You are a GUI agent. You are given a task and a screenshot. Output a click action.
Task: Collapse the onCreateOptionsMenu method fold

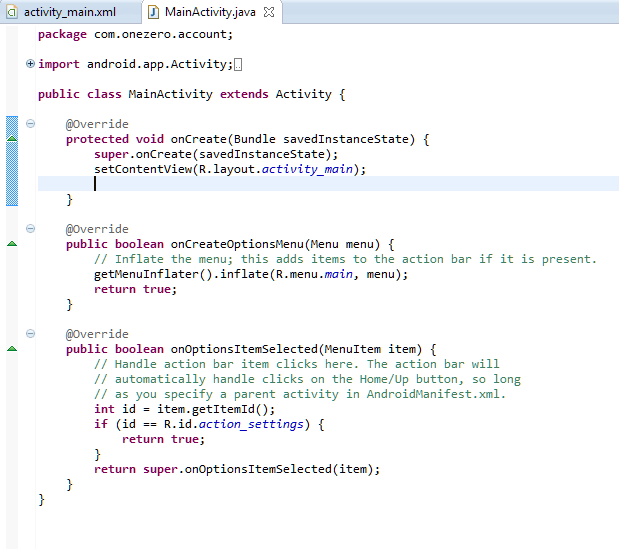click(x=30, y=229)
